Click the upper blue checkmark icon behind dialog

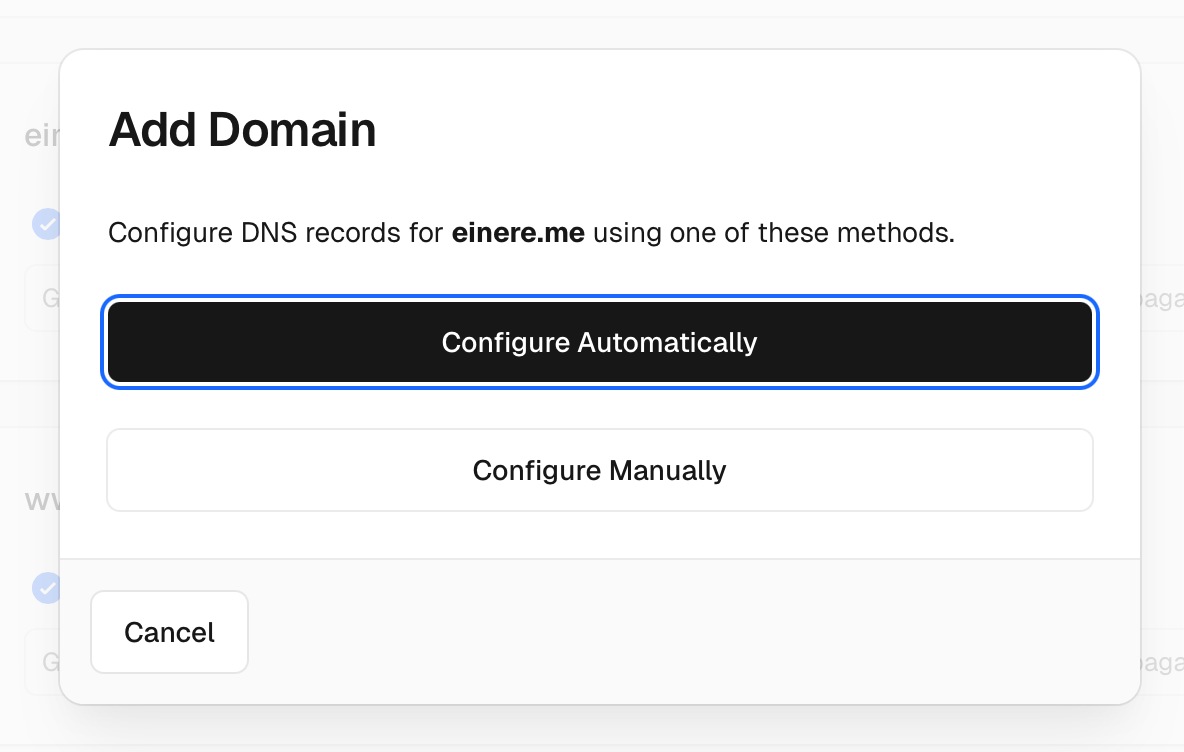coord(46,223)
